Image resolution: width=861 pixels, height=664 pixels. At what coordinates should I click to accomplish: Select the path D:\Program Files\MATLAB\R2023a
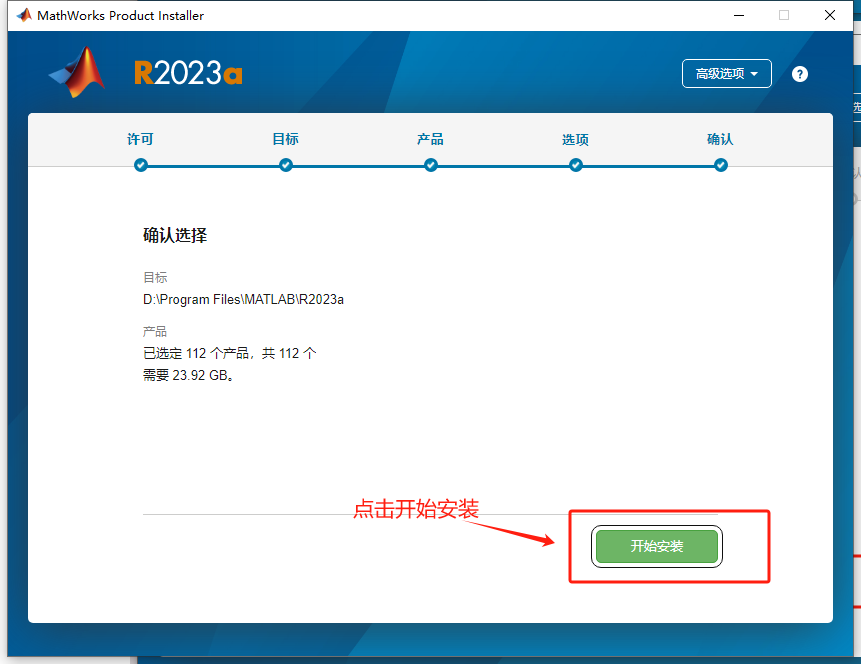coord(243,299)
